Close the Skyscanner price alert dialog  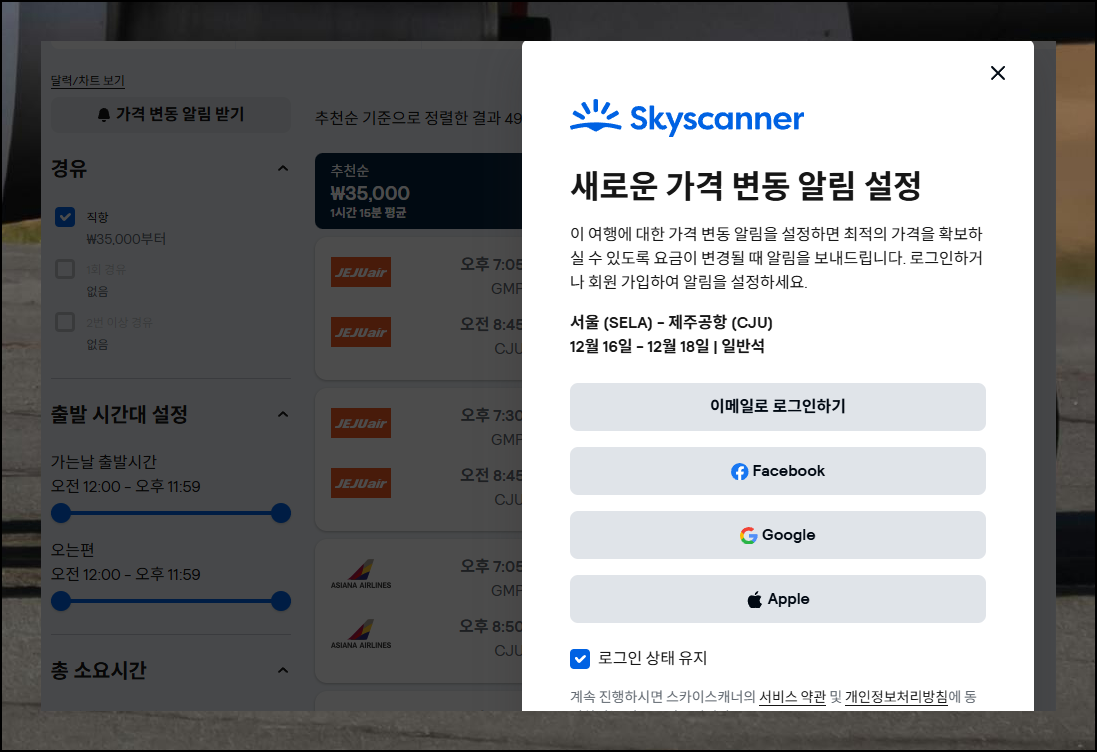point(998,73)
